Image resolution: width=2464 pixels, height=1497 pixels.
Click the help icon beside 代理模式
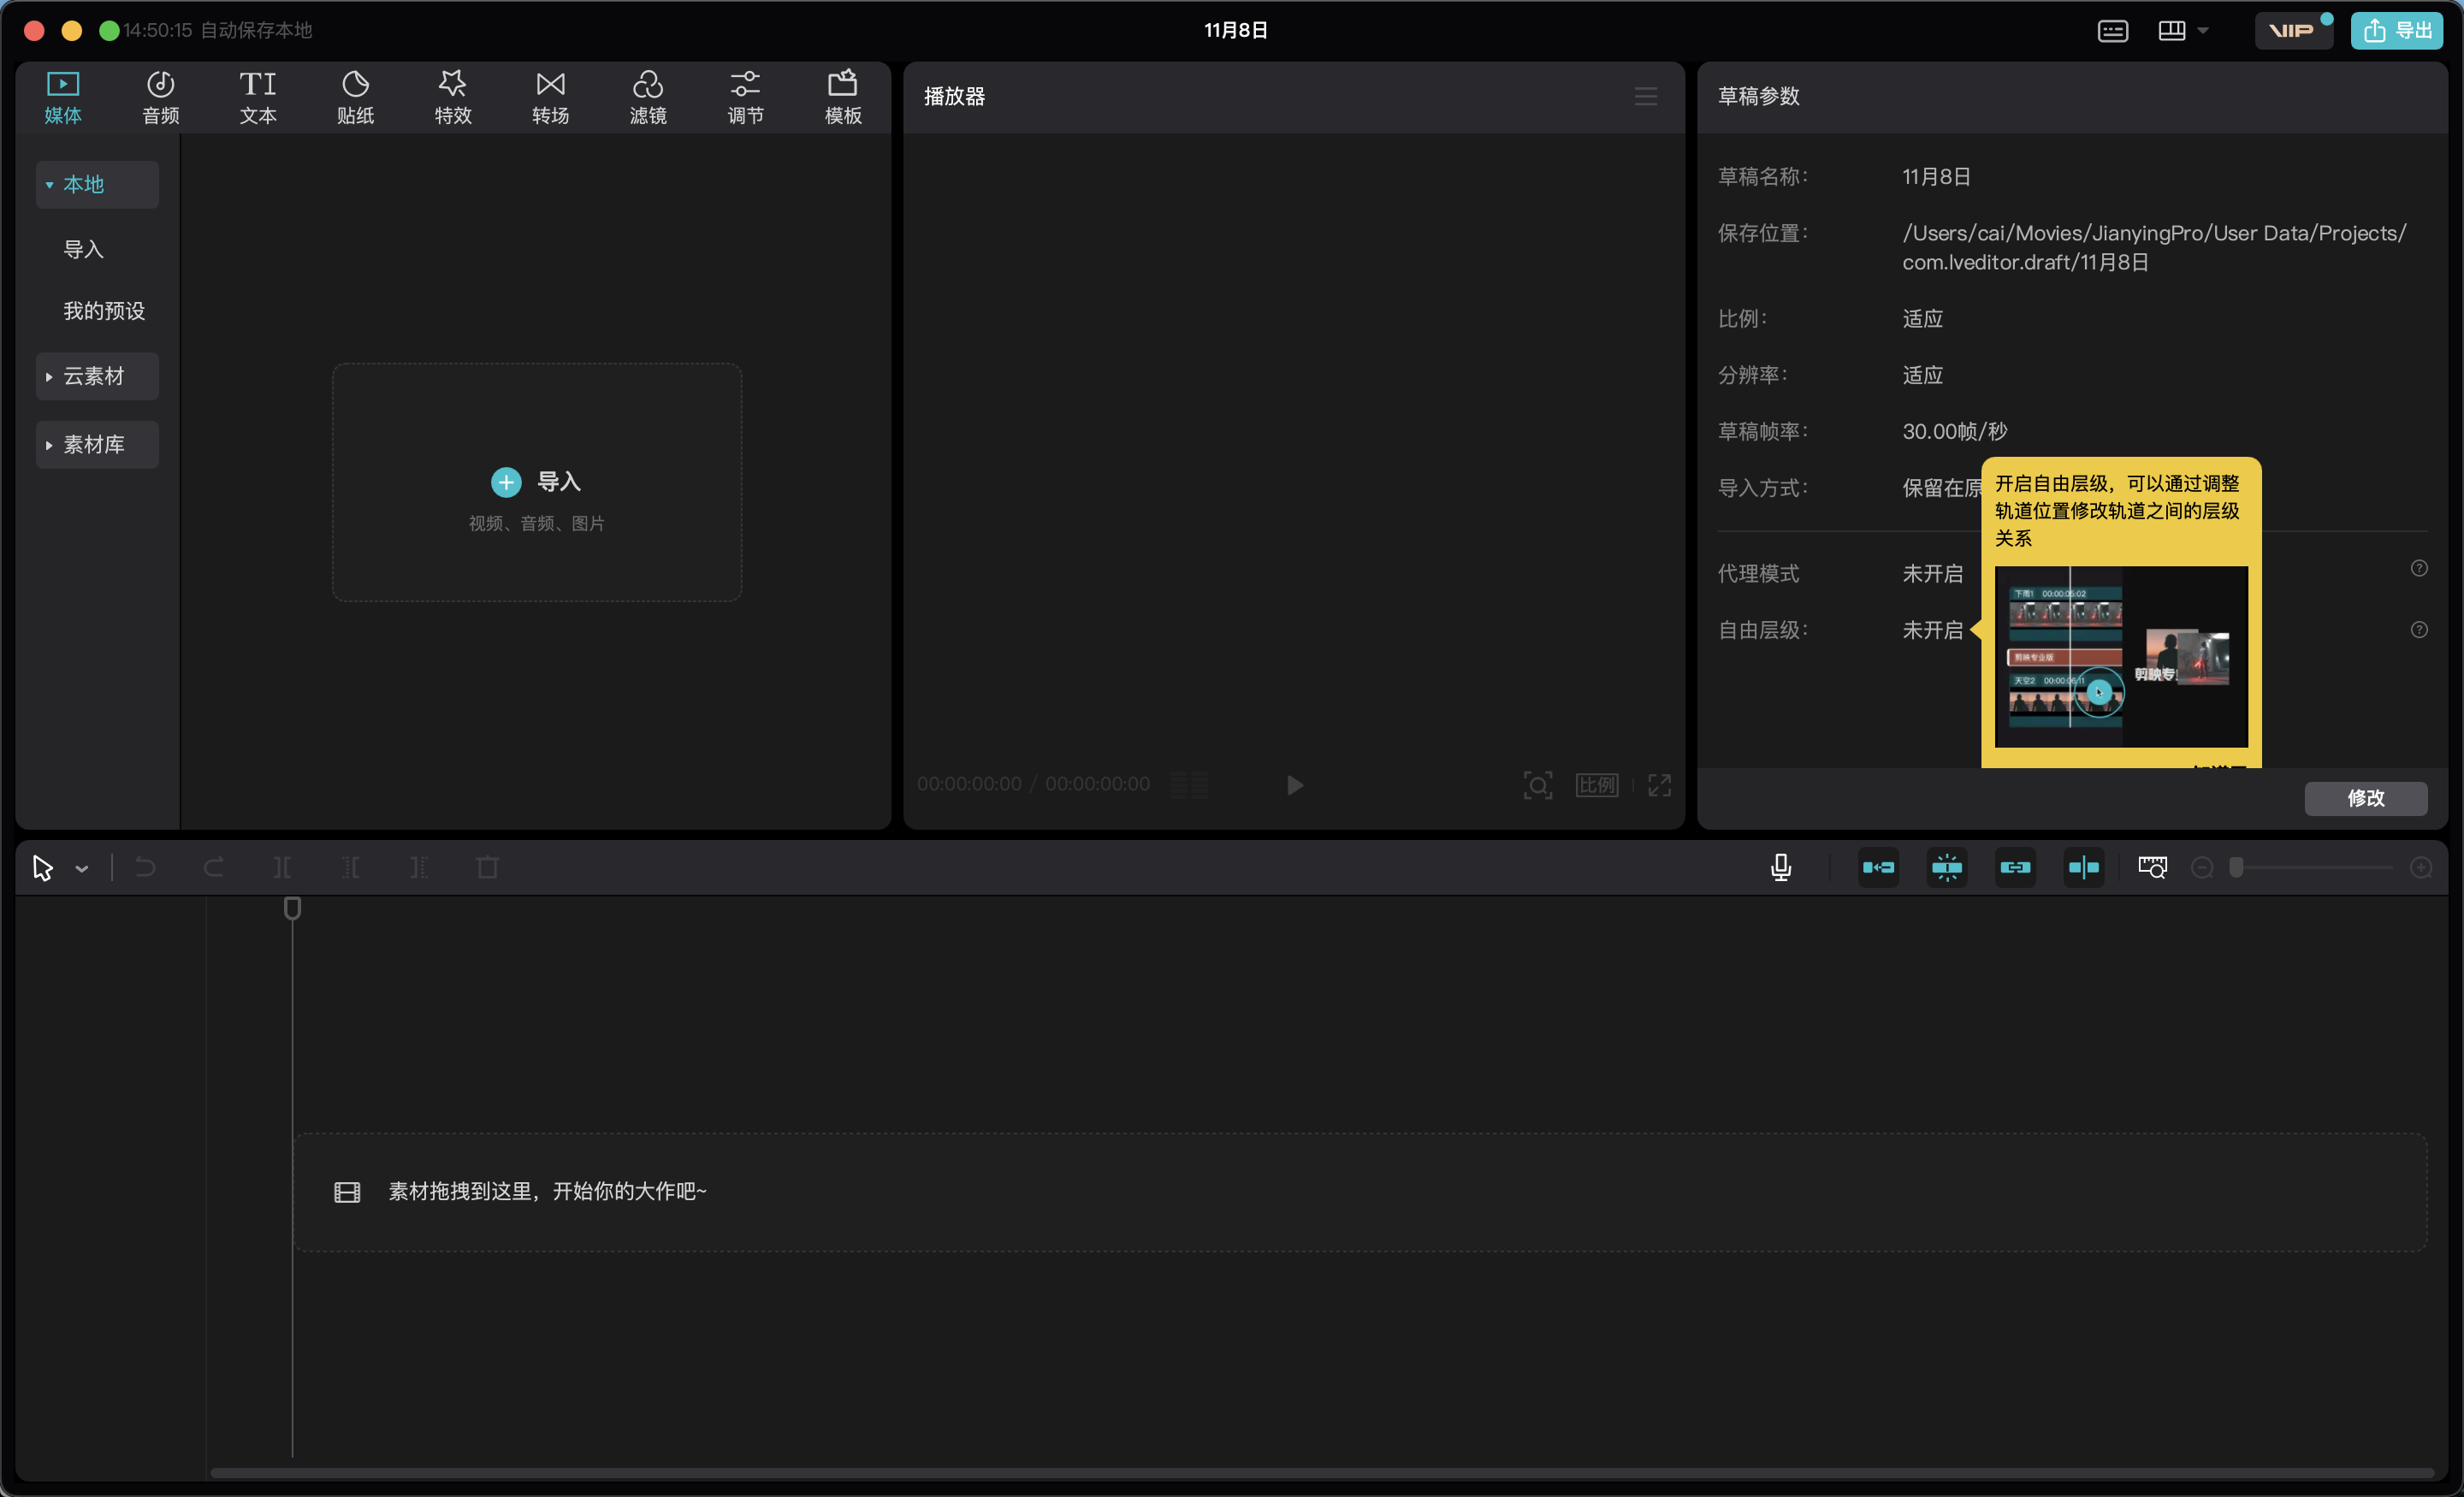tap(2419, 568)
